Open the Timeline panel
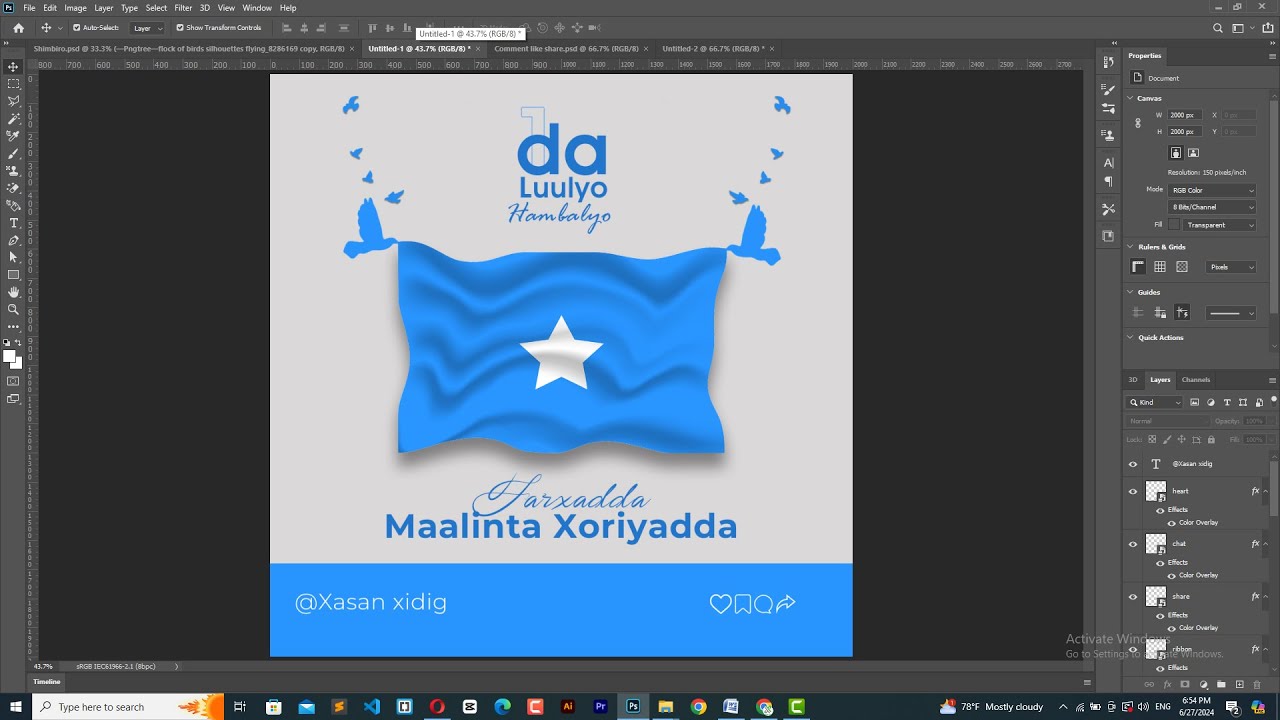Image resolution: width=1280 pixels, height=720 pixels. pos(47,682)
